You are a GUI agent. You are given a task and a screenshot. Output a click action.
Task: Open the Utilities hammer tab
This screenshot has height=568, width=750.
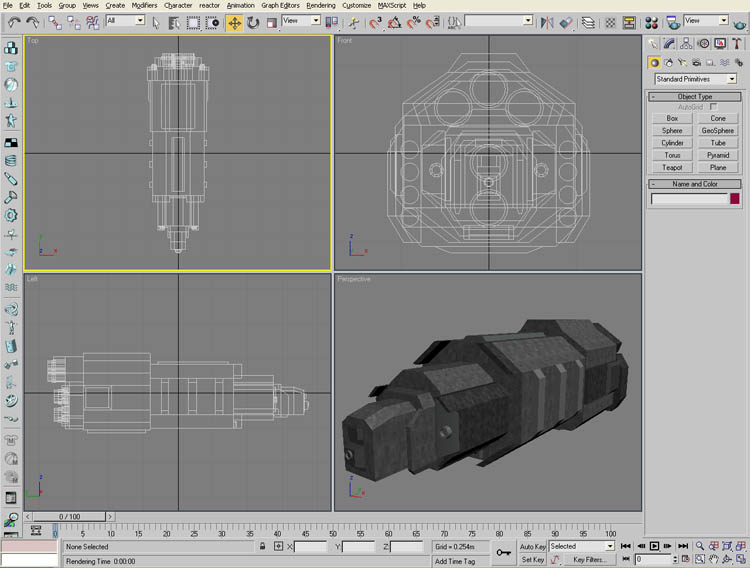click(737, 43)
